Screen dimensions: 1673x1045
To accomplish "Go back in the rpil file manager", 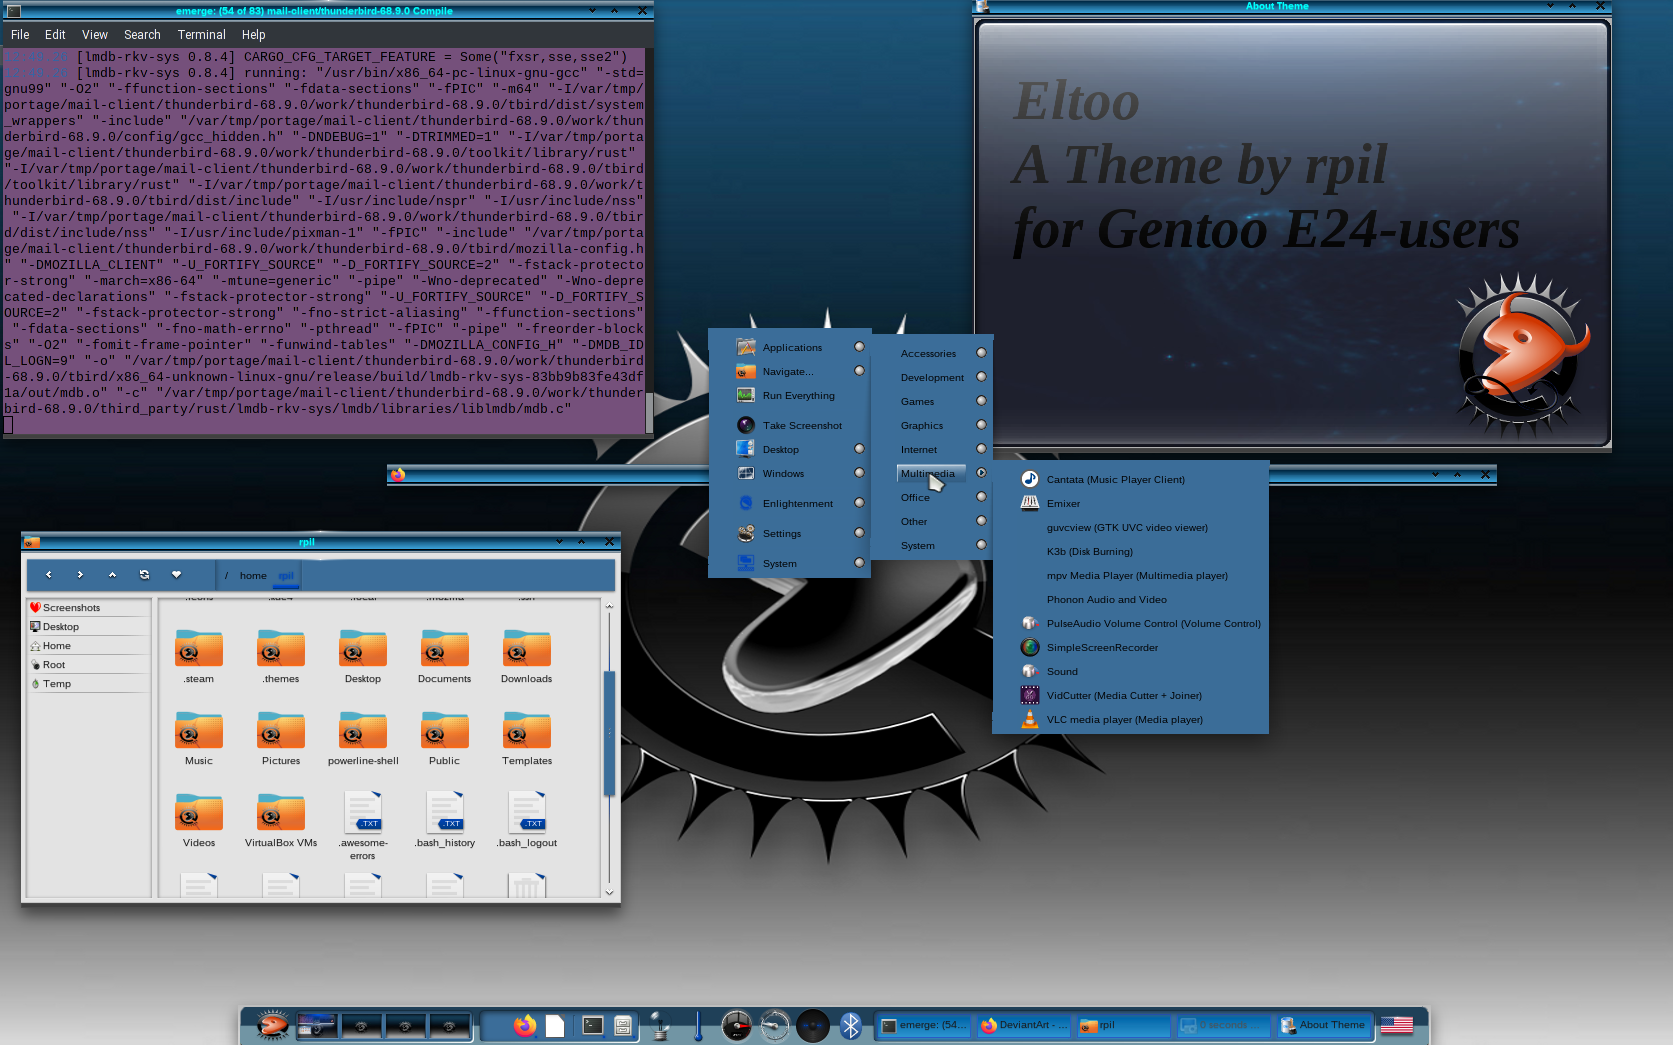I will (48, 575).
